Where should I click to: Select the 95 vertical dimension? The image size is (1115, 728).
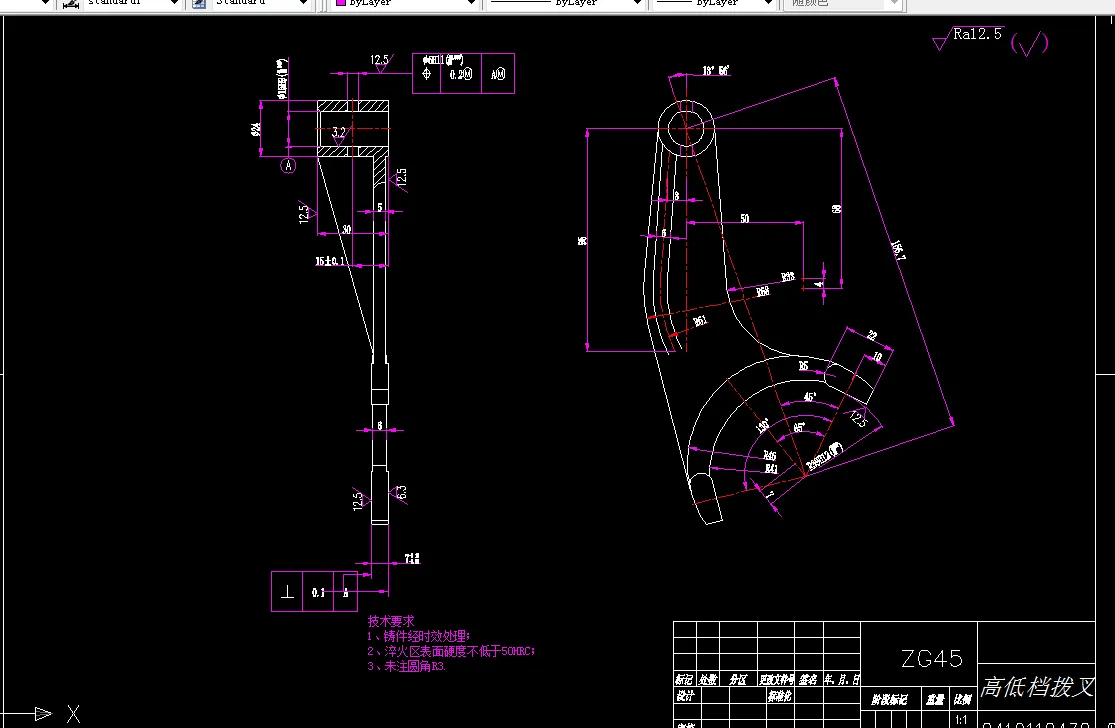click(582, 240)
